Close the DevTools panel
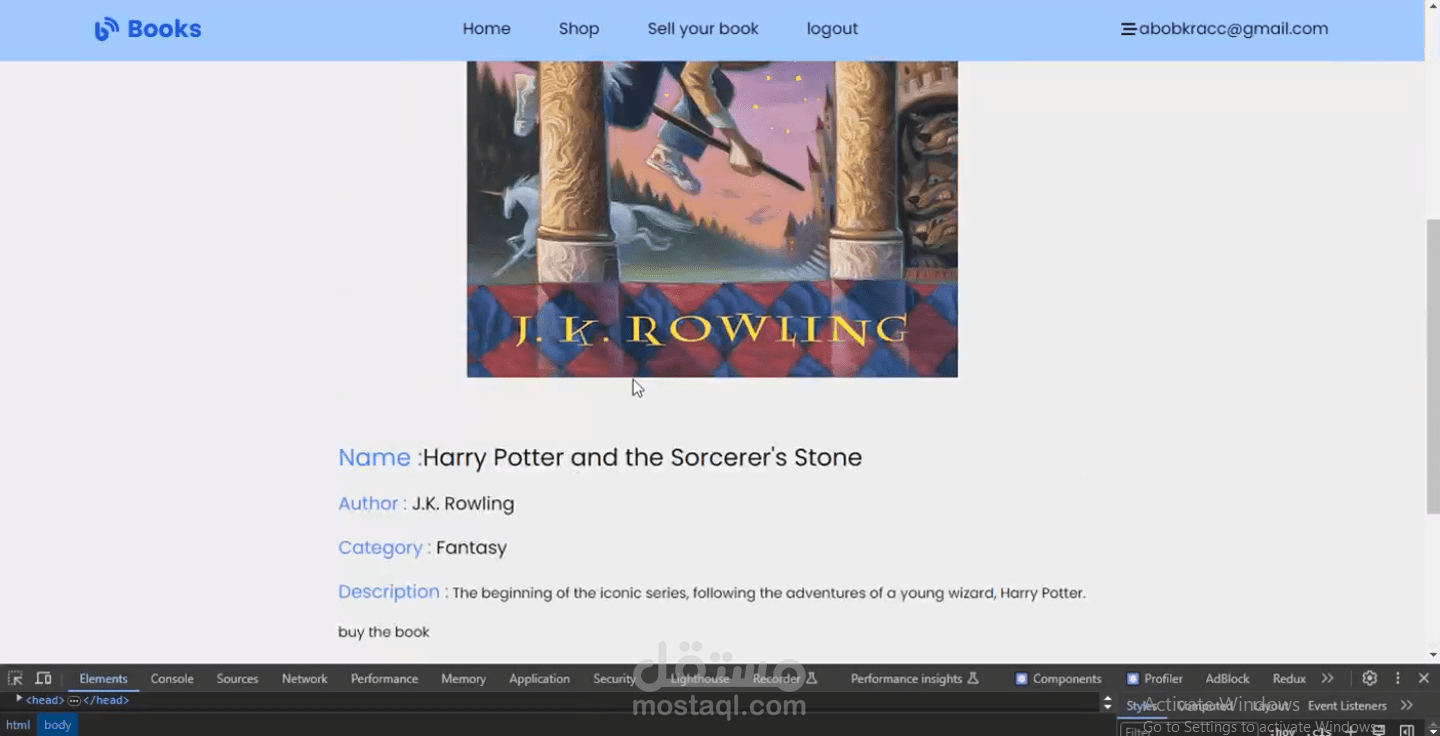 tap(1424, 678)
